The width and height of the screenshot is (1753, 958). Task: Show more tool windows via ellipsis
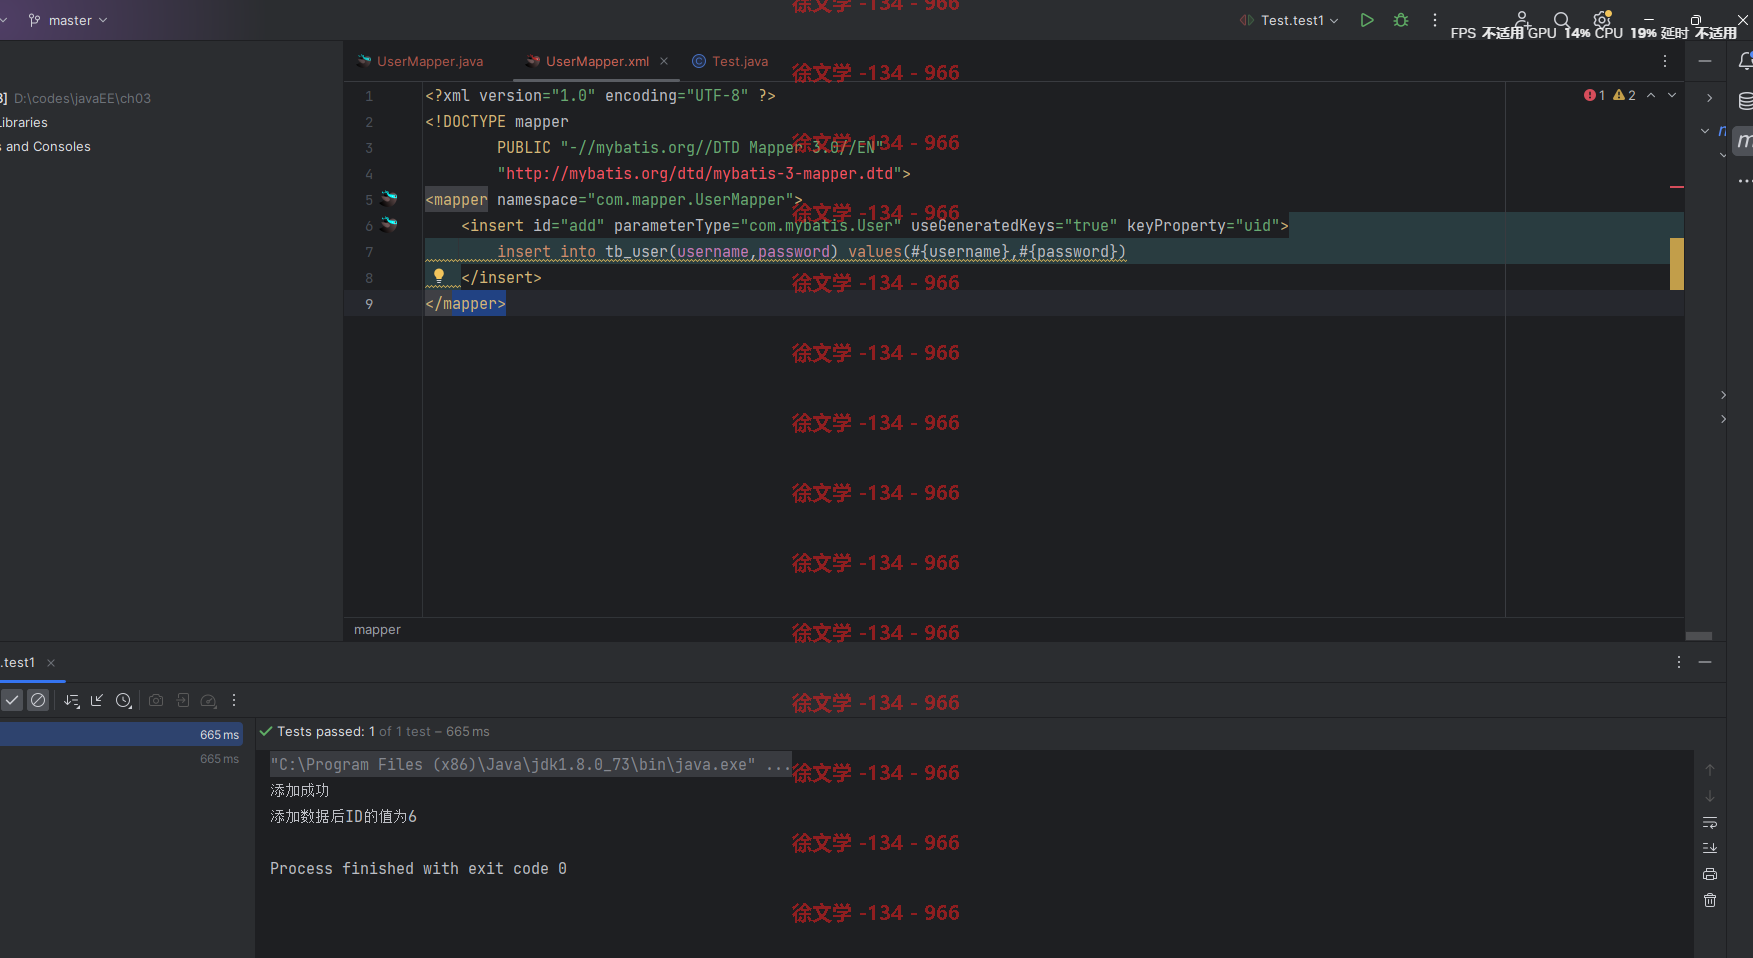[x=1745, y=181]
